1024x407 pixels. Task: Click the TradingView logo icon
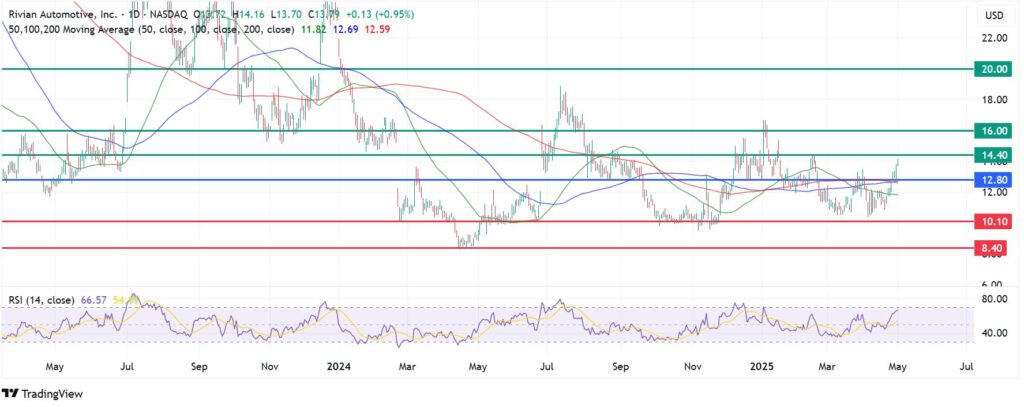tap(12, 394)
